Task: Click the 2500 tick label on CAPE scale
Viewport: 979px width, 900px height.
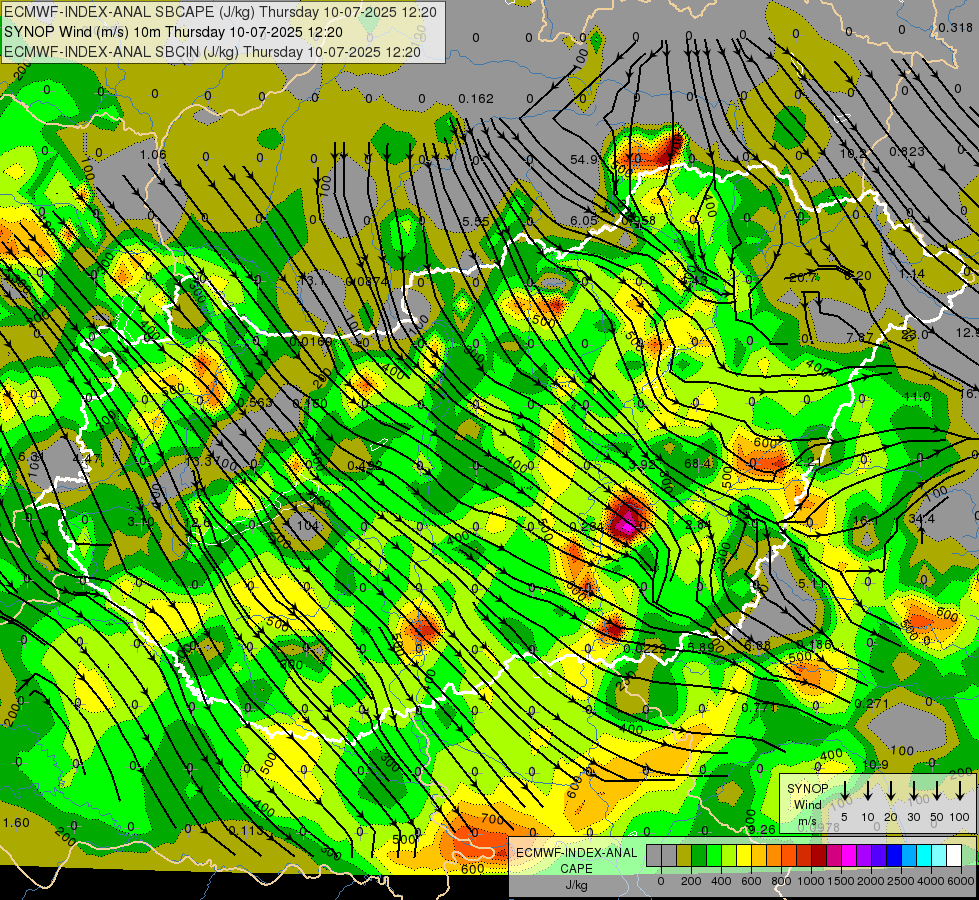Action: click(902, 881)
